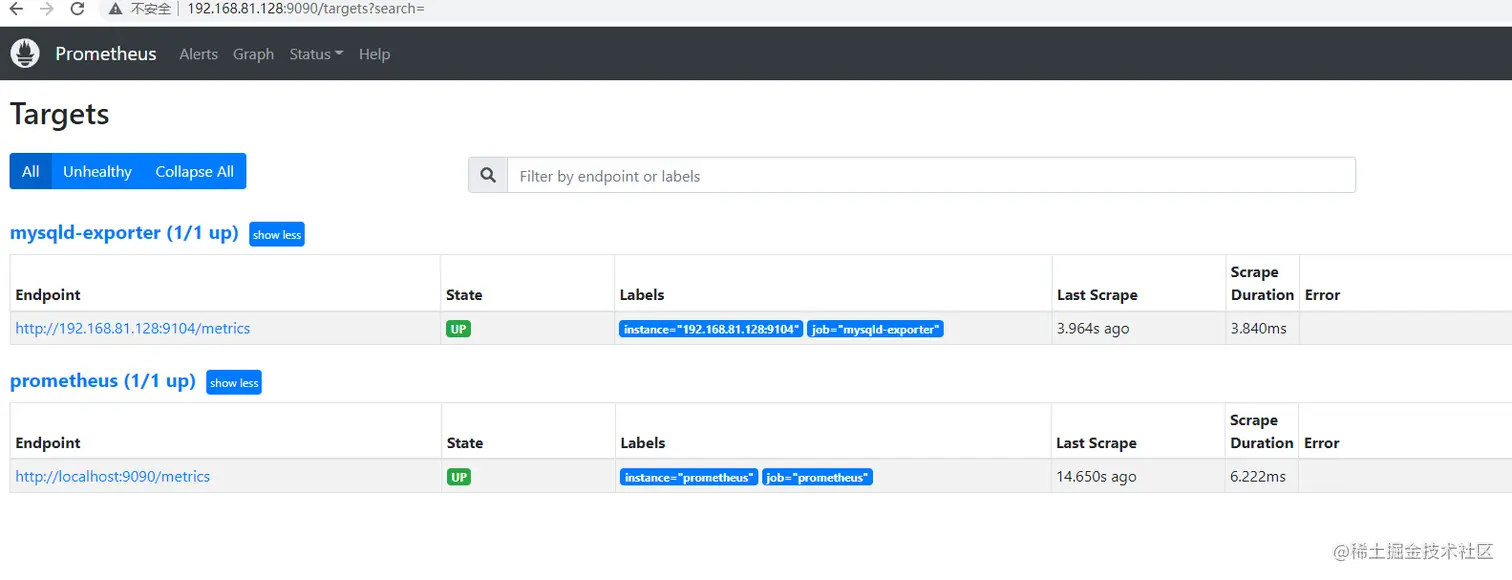Collapse the prometheus group with show less

(234, 382)
